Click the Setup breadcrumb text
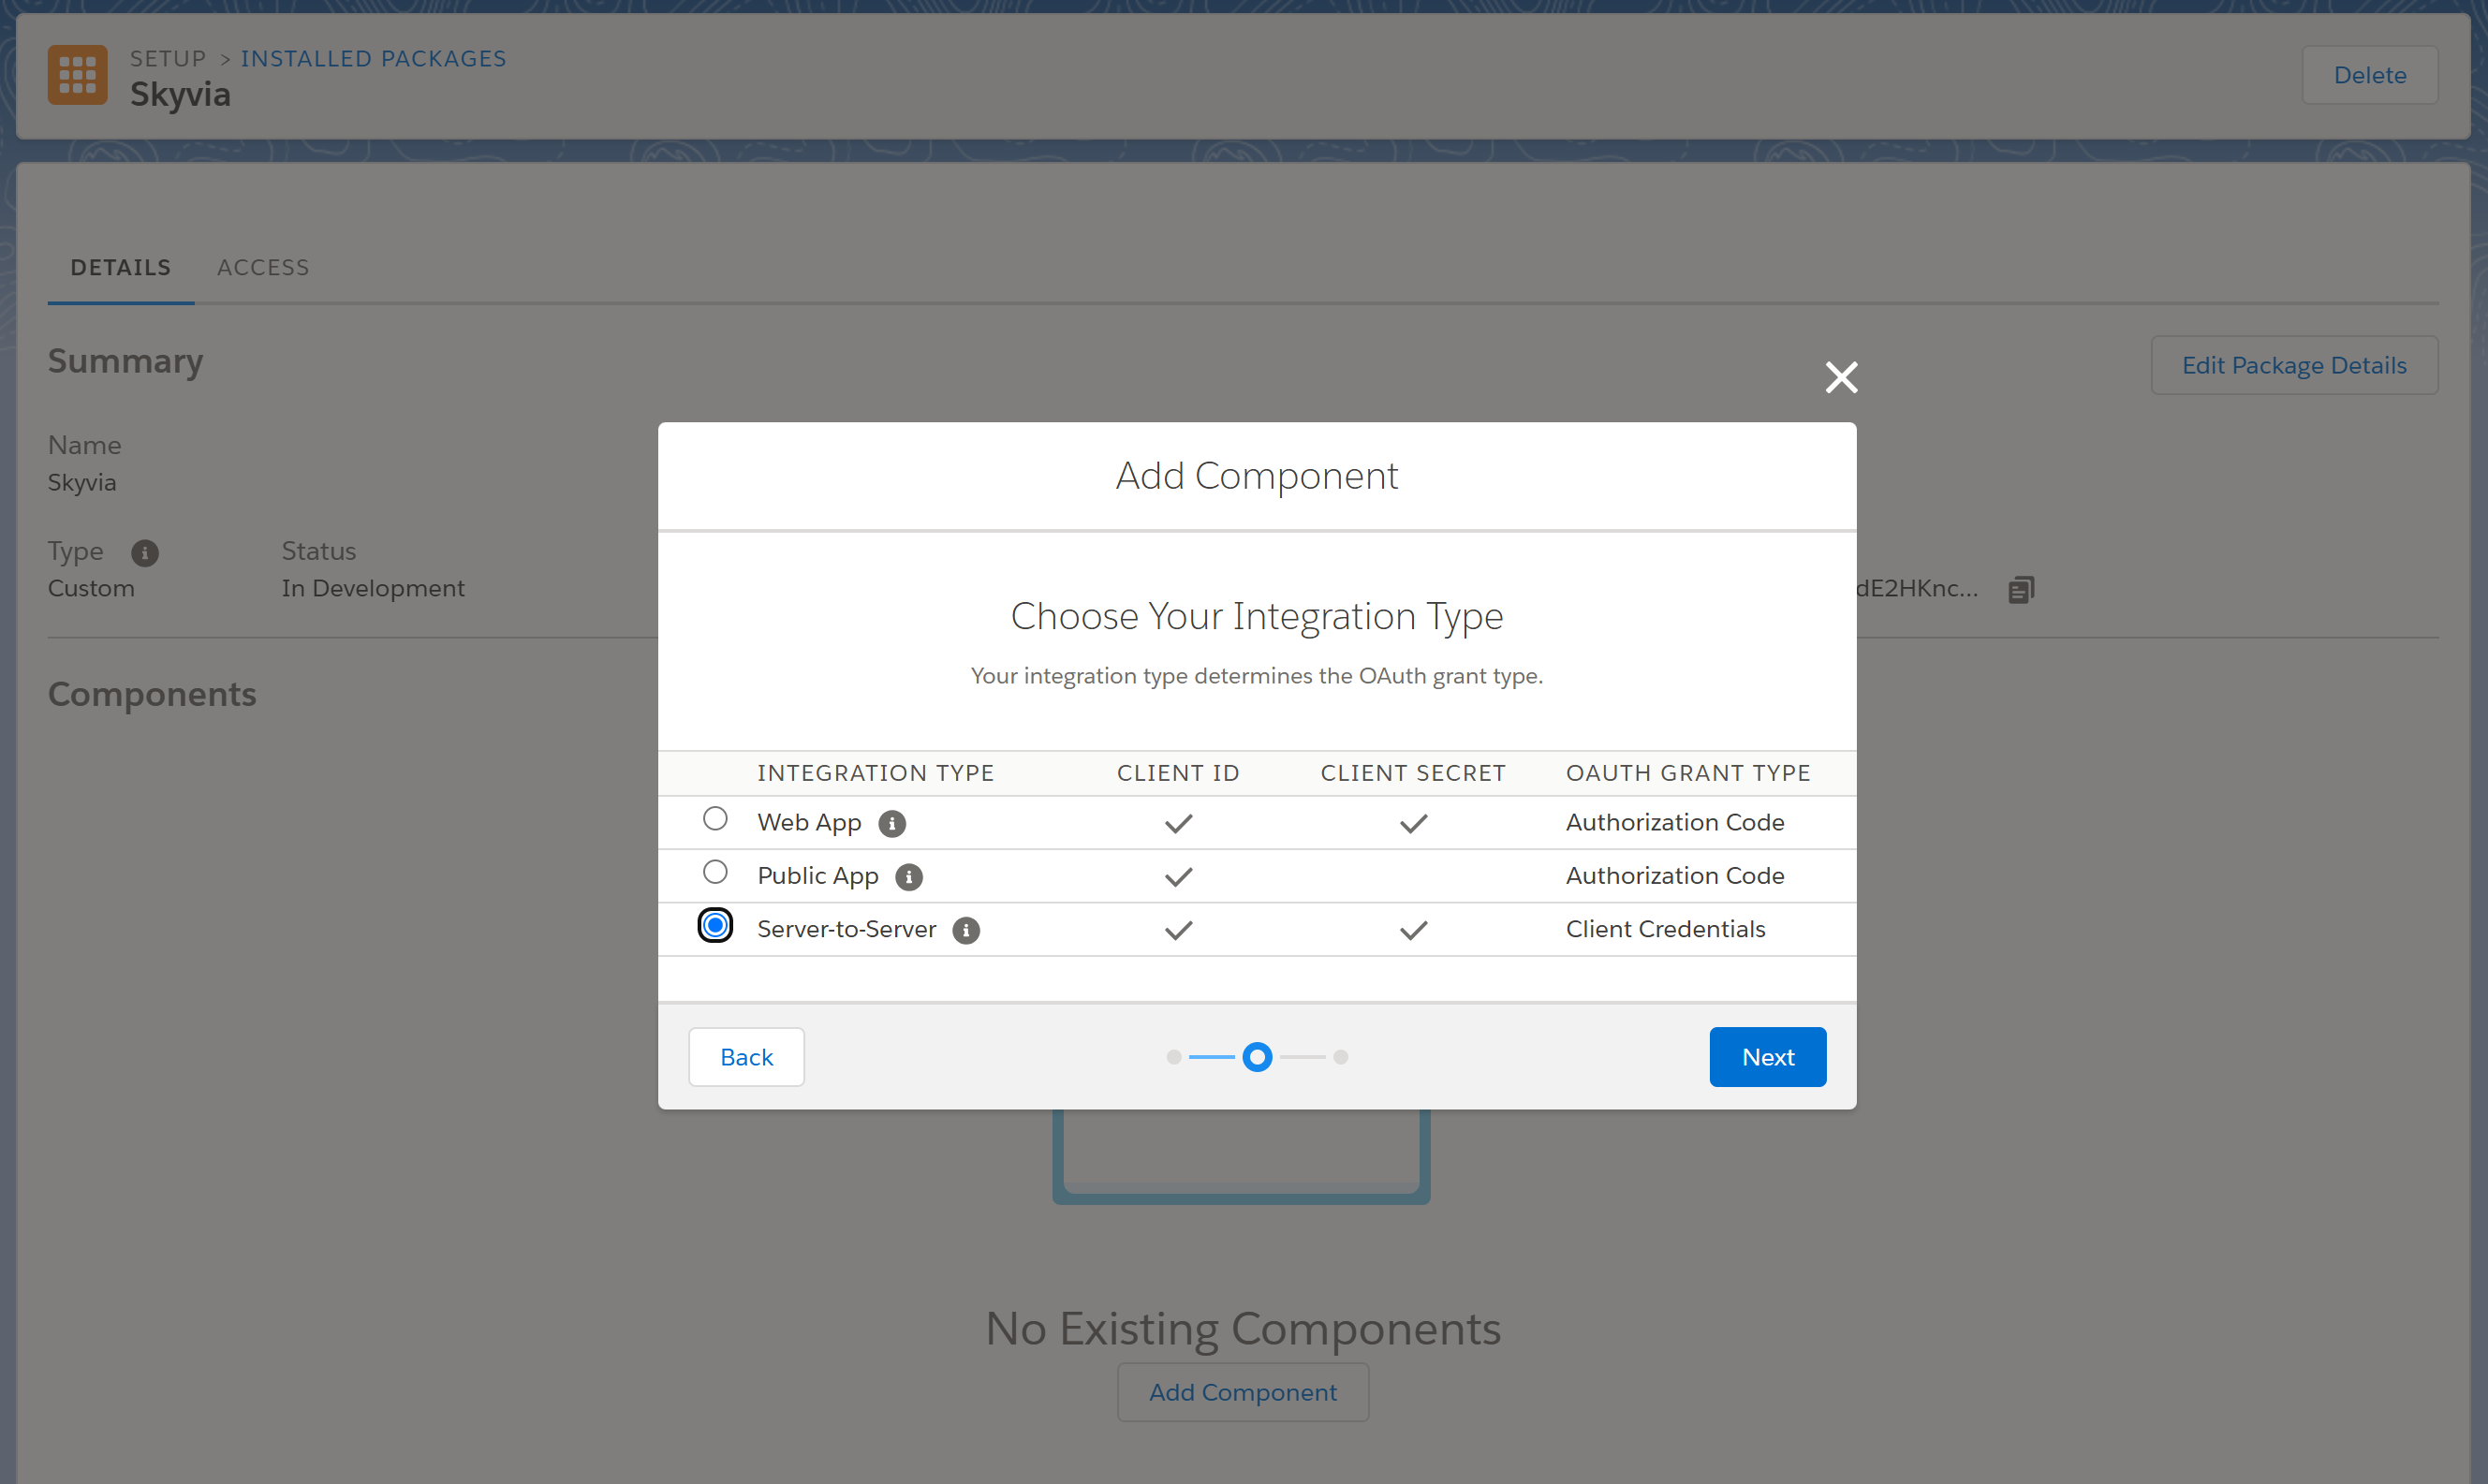 (x=168, y=58)
